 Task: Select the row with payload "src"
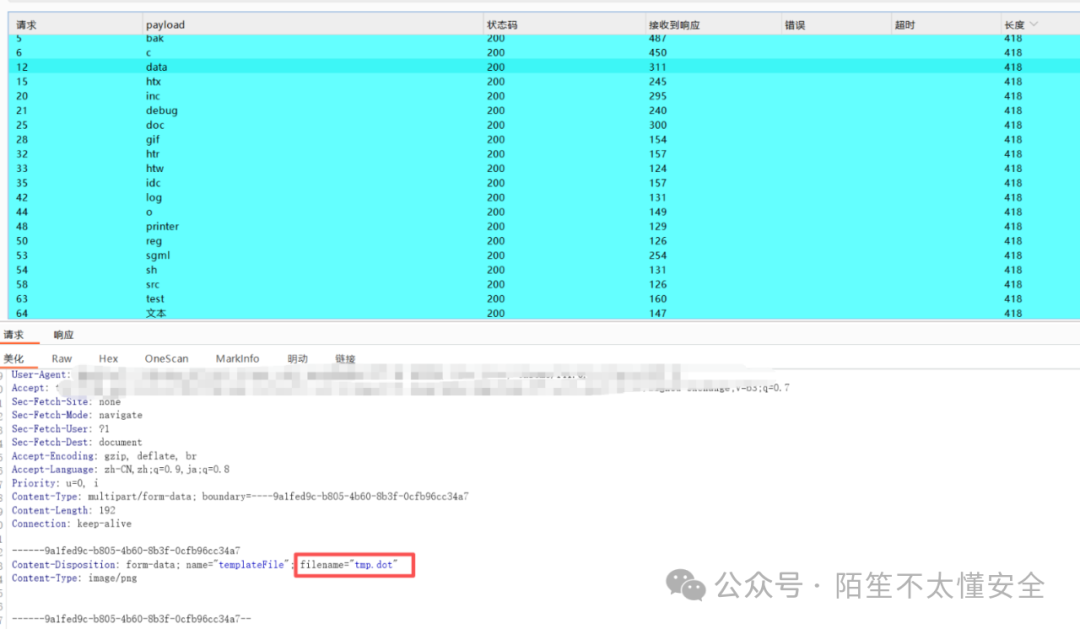[544, 284]
